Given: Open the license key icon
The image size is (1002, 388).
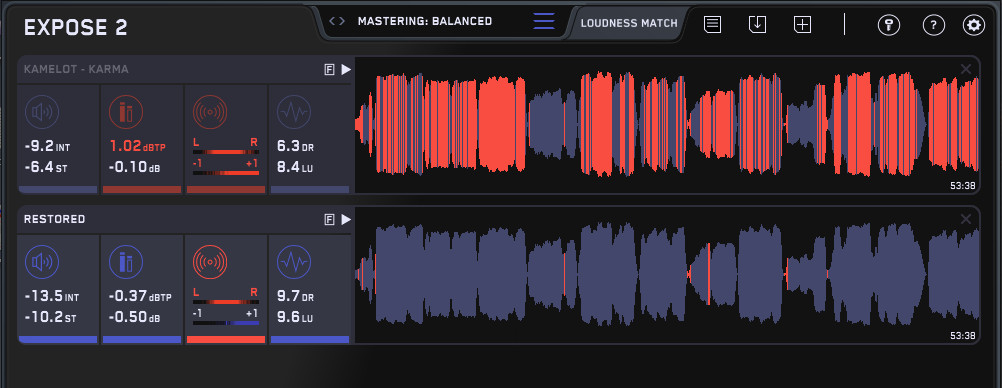Looking at the screenshot, I should click(889, 26).
